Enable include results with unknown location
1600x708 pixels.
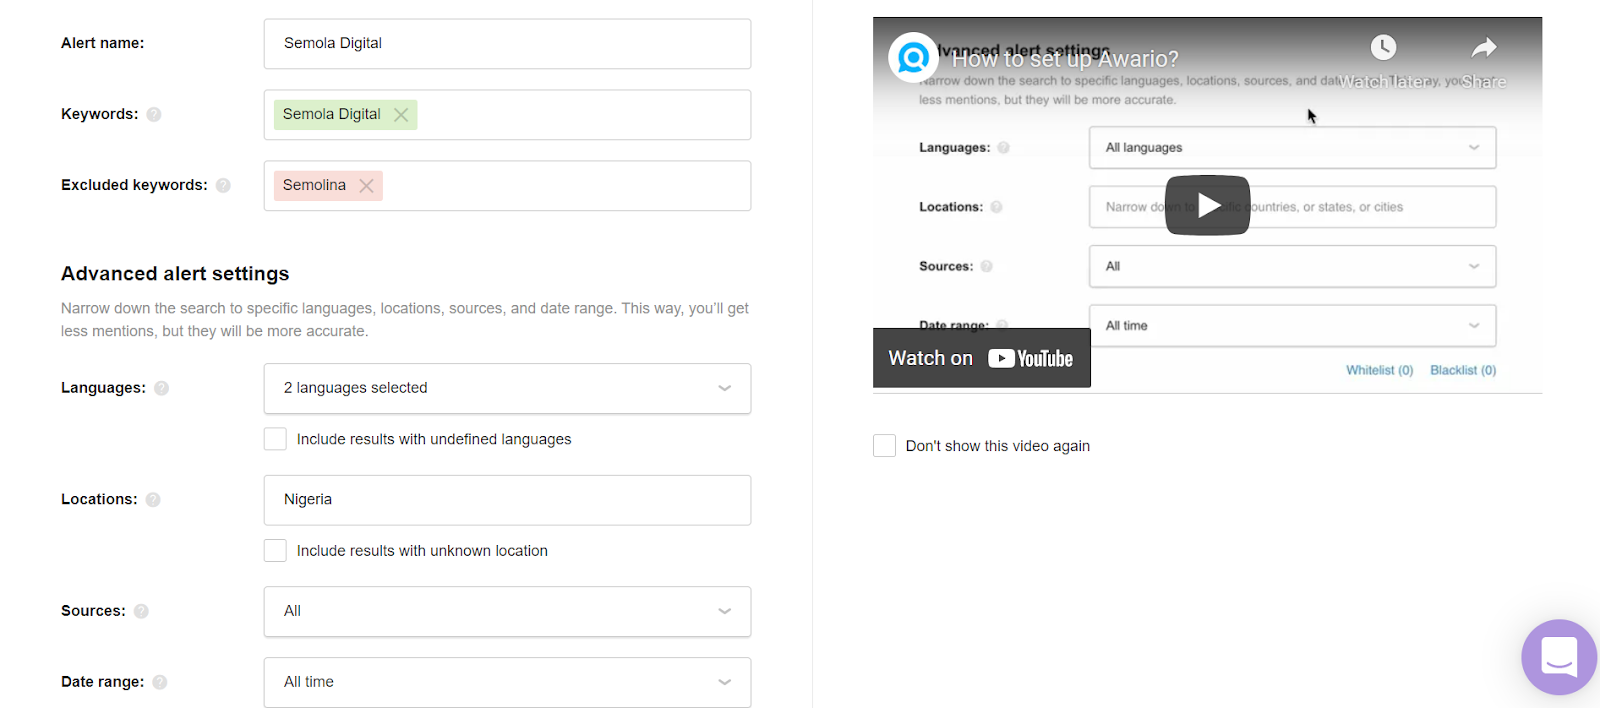(275, 551)
